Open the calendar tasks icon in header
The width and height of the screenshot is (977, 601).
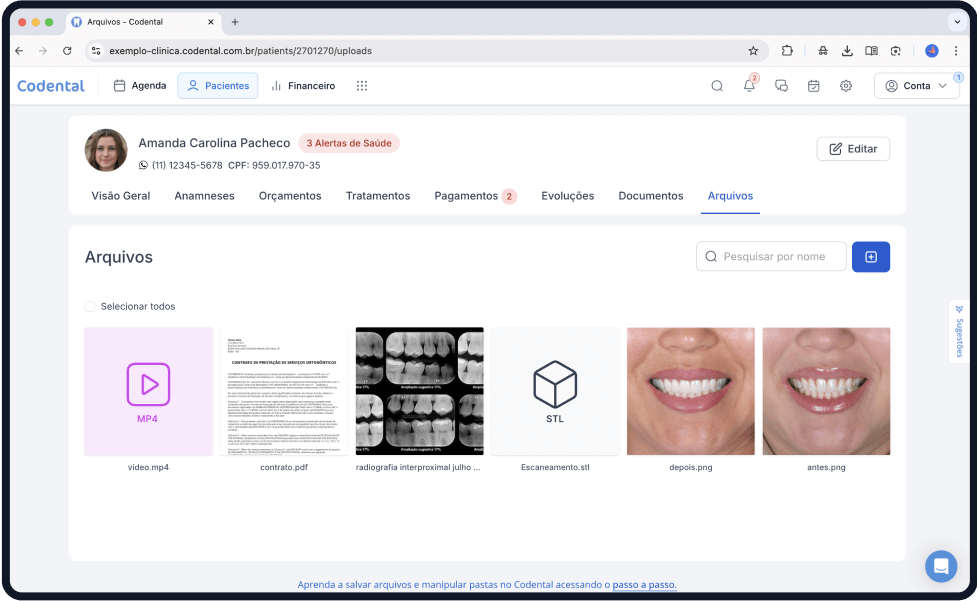(814, 86)
